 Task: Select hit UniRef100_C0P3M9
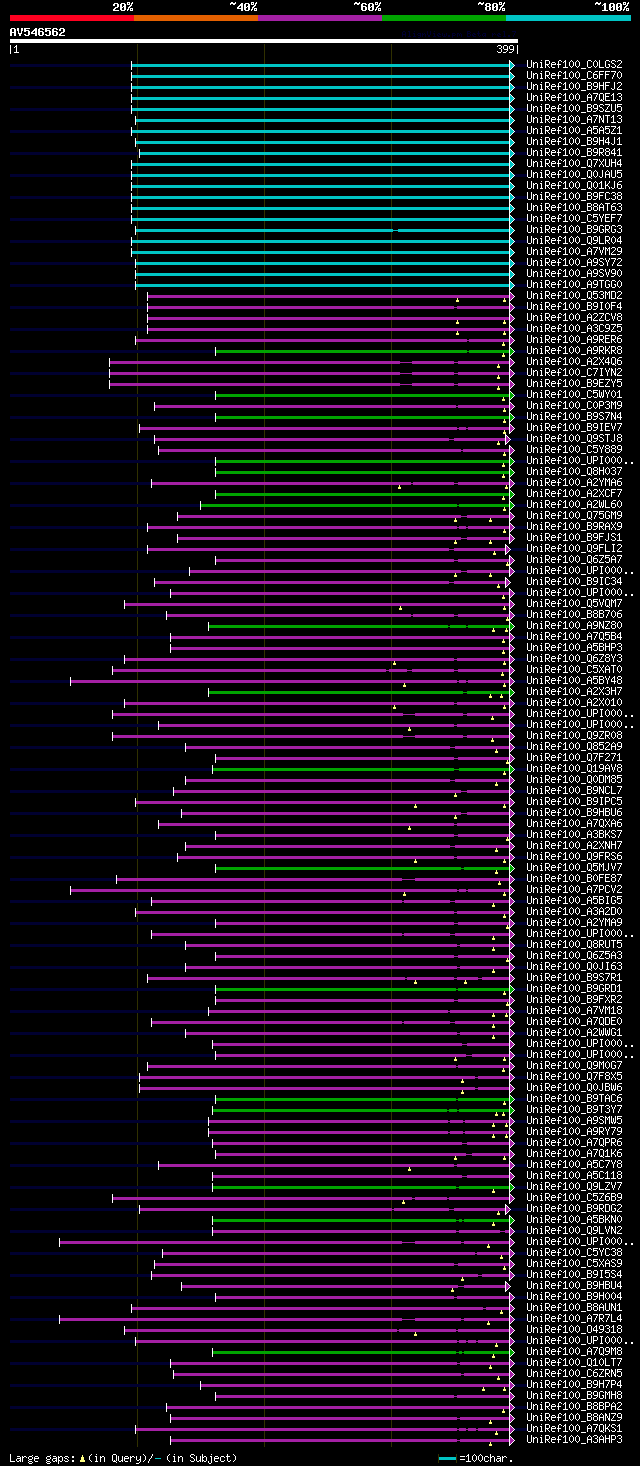(573, 406)
